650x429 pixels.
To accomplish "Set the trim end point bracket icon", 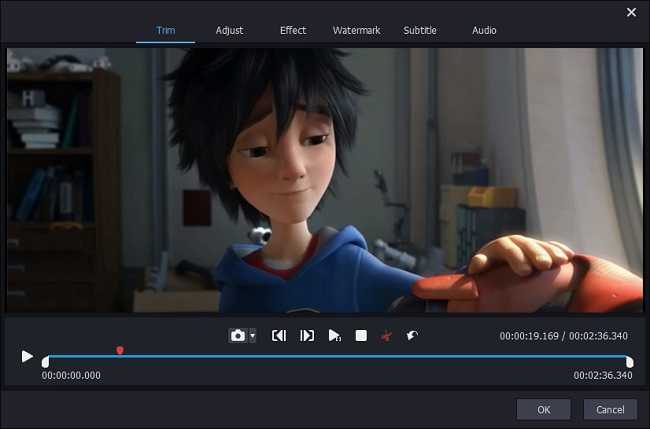I will (x=307, y=335).
